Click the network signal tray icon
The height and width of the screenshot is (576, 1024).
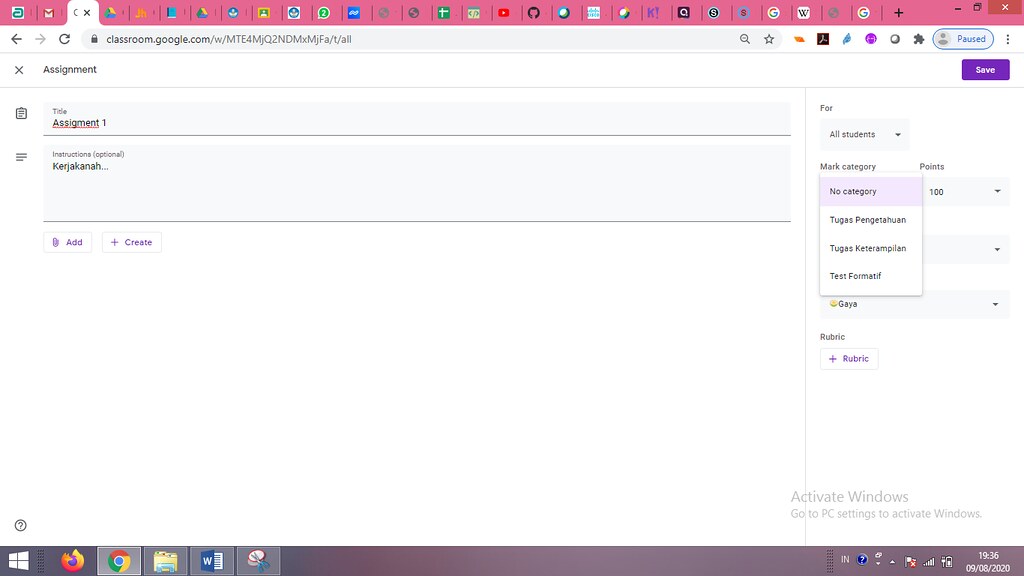[x=928, y=561]
